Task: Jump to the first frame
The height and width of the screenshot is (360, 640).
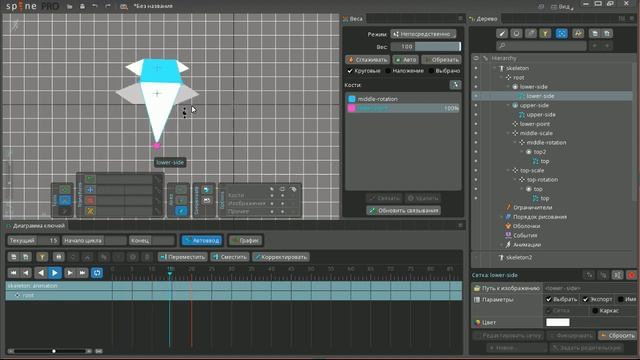Action: point(13,273)
